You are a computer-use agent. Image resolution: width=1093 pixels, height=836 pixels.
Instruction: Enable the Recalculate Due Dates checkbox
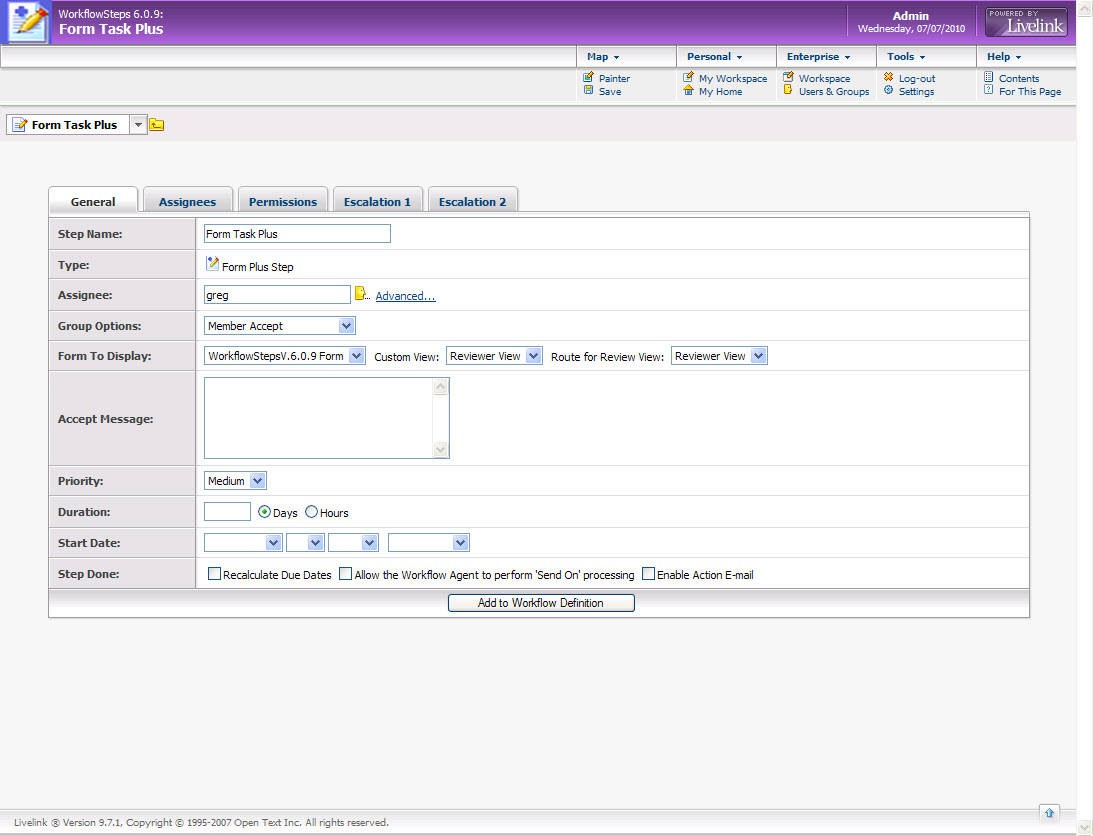point(214,575)
